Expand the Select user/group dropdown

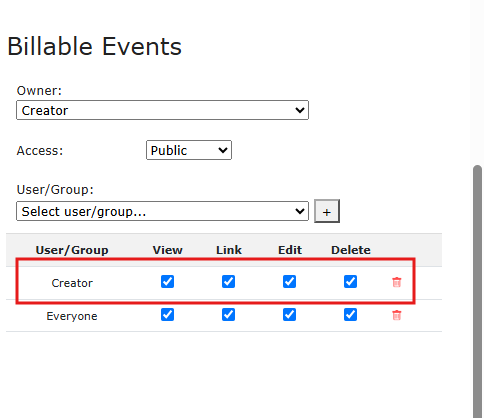162,211
